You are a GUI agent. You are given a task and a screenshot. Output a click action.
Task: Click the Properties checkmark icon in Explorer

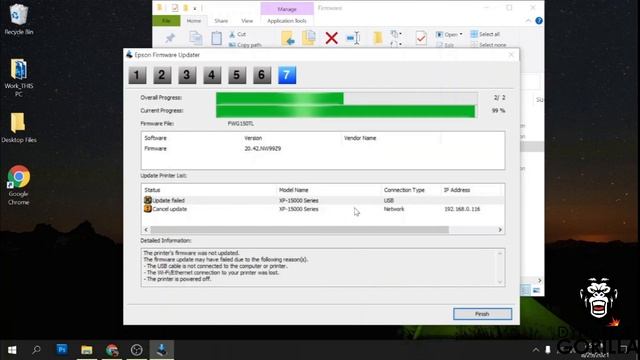(421, 38)
